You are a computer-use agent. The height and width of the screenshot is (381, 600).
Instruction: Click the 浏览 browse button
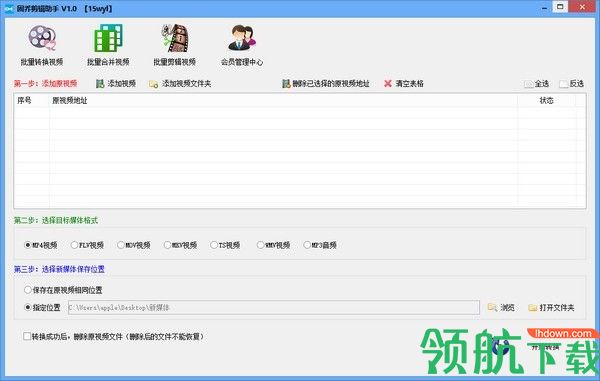click(x=501, y=307)
